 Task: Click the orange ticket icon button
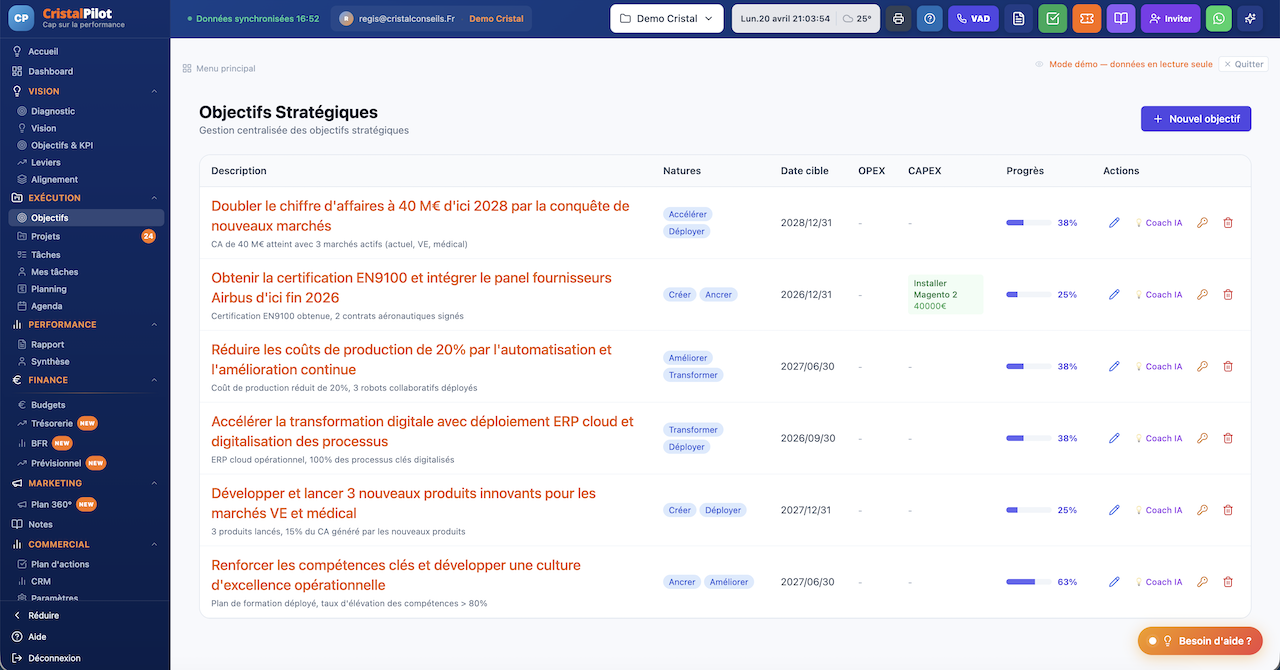click(x=1087, y=19)
